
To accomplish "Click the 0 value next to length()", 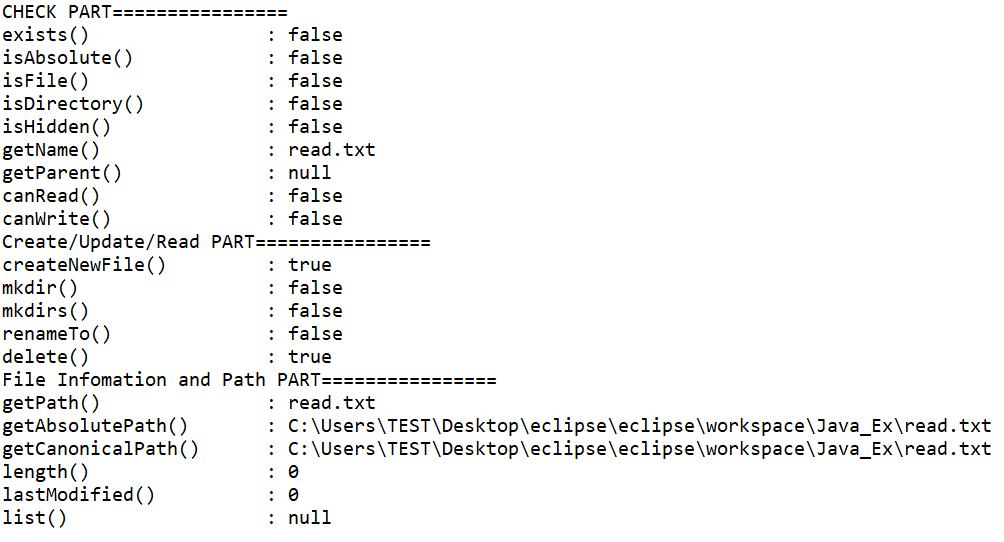I will (293, 472).
